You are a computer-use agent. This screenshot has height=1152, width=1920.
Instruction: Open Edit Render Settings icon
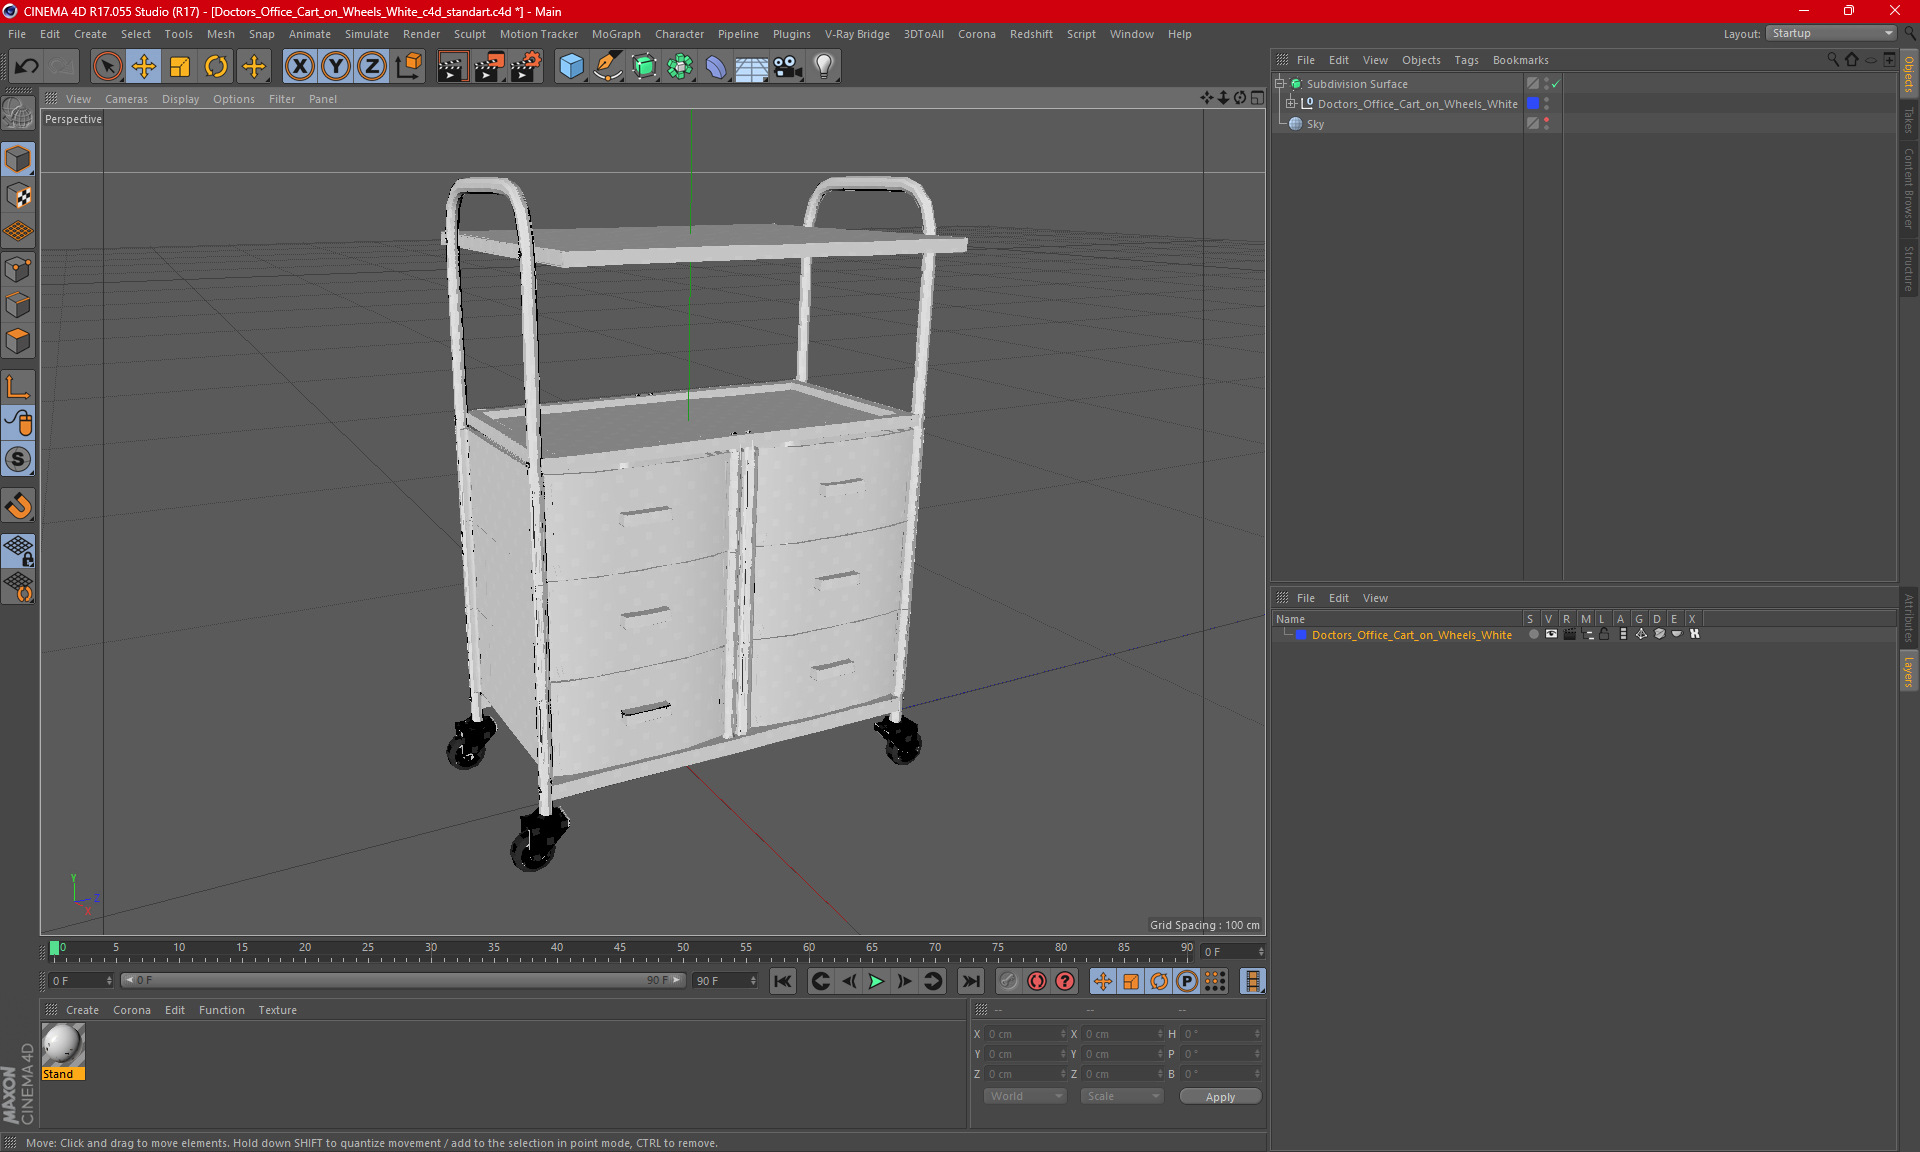coord(526,66)
